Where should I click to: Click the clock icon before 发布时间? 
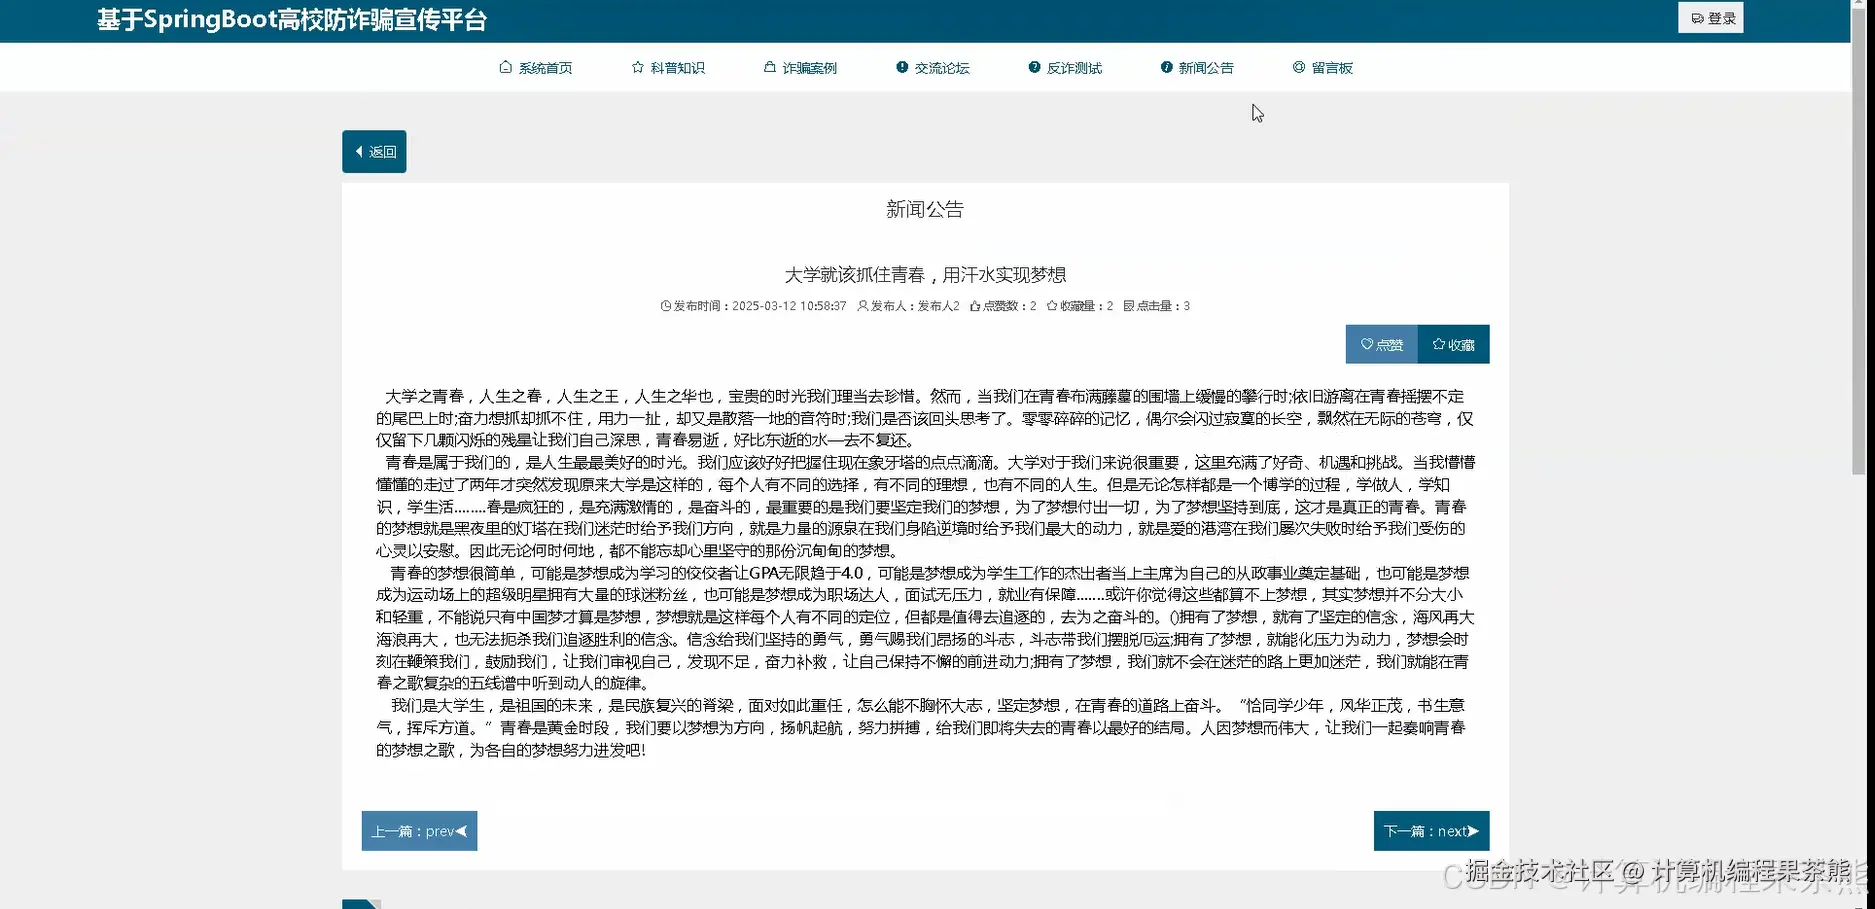pyautogui.click(x=665, y=306)
